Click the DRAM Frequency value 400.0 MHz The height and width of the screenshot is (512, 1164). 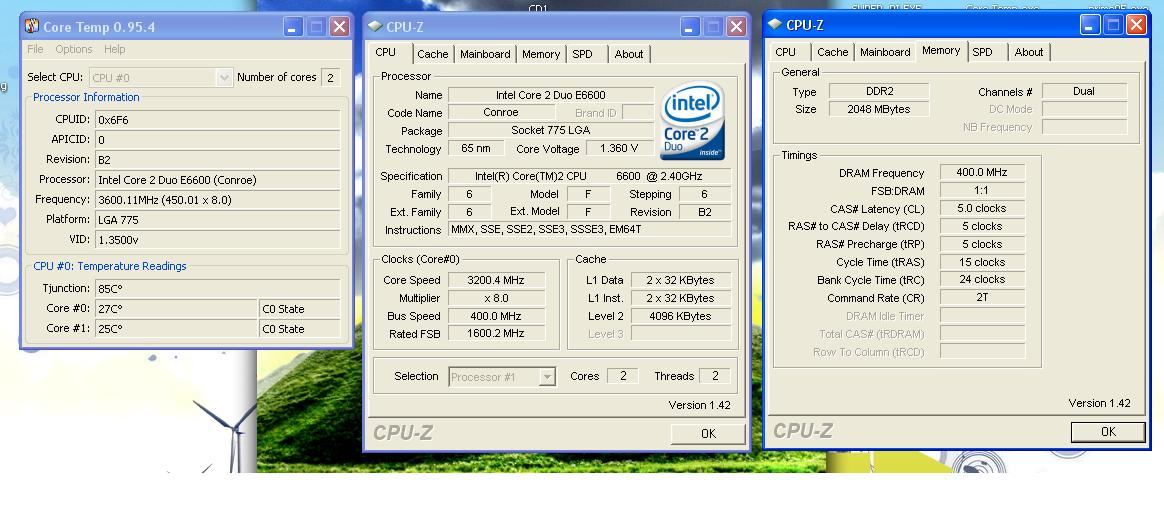982,172
